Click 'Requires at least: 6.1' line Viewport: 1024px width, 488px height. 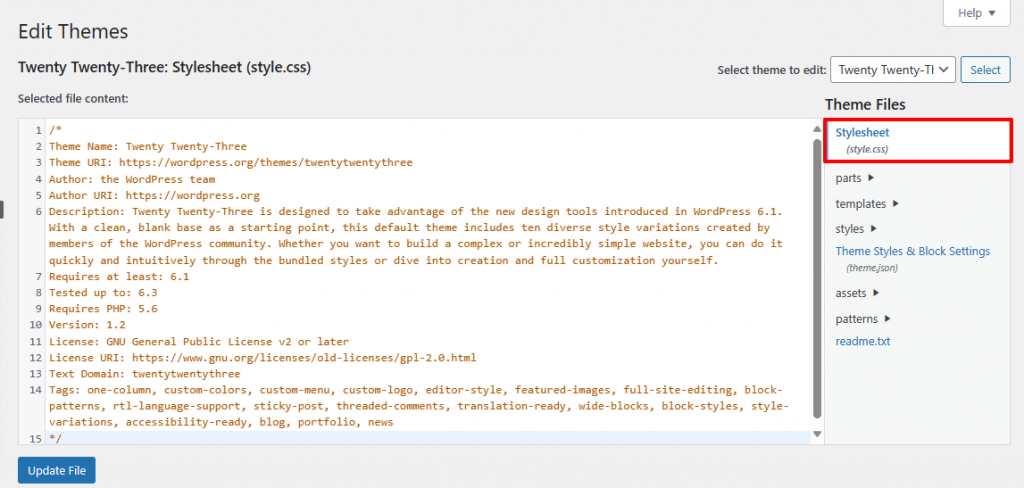pyautogui.click(x=119, y=276)
